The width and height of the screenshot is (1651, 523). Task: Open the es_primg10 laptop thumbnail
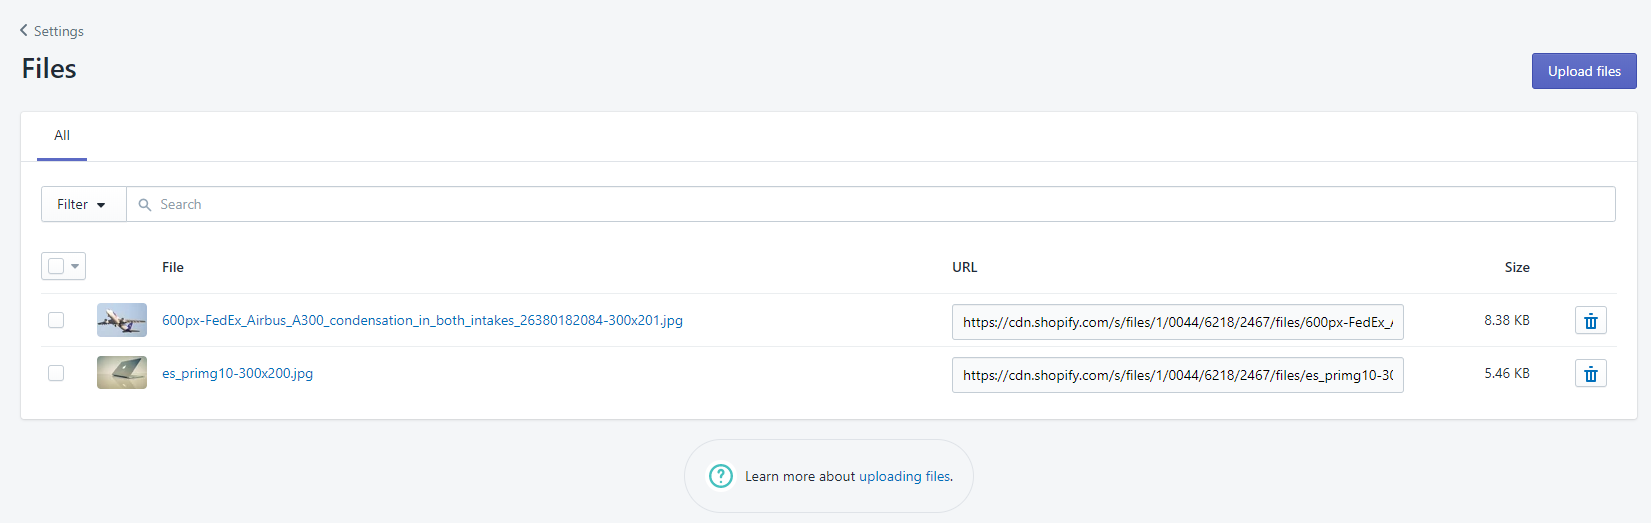[122, 373]
